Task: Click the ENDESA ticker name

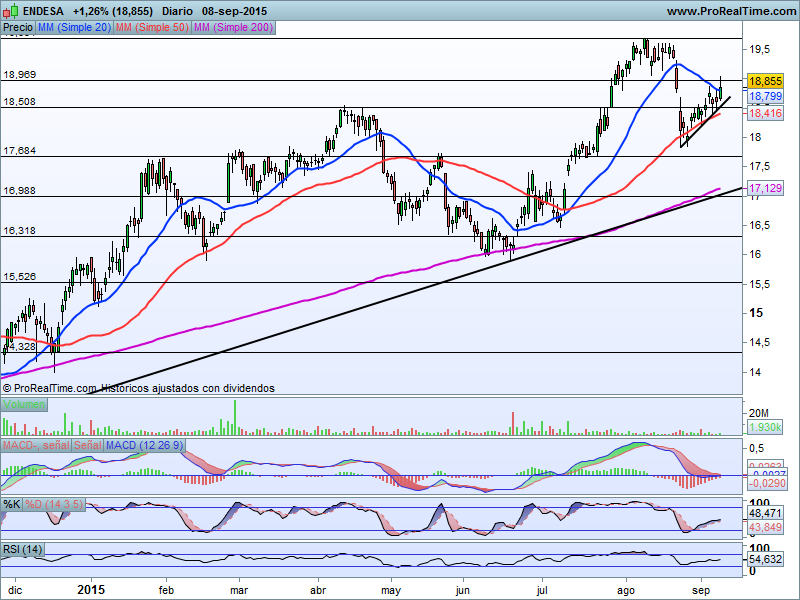Action: point(43,11)
